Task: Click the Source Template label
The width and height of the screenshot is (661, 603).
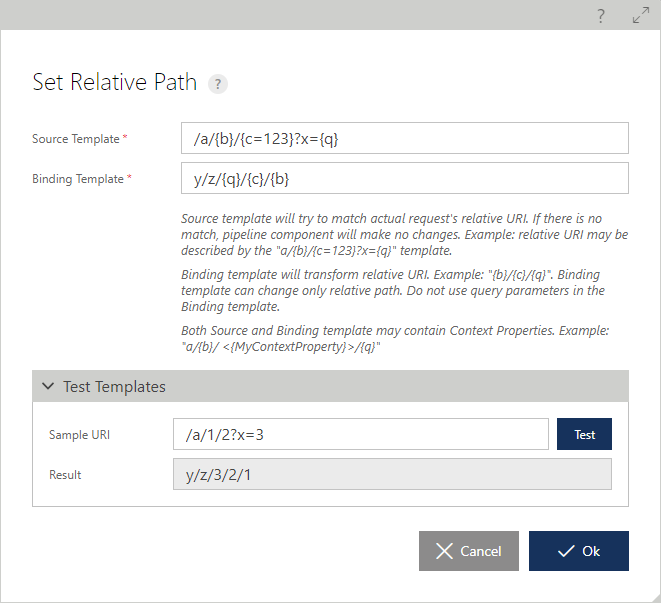Action: [76, 139]
